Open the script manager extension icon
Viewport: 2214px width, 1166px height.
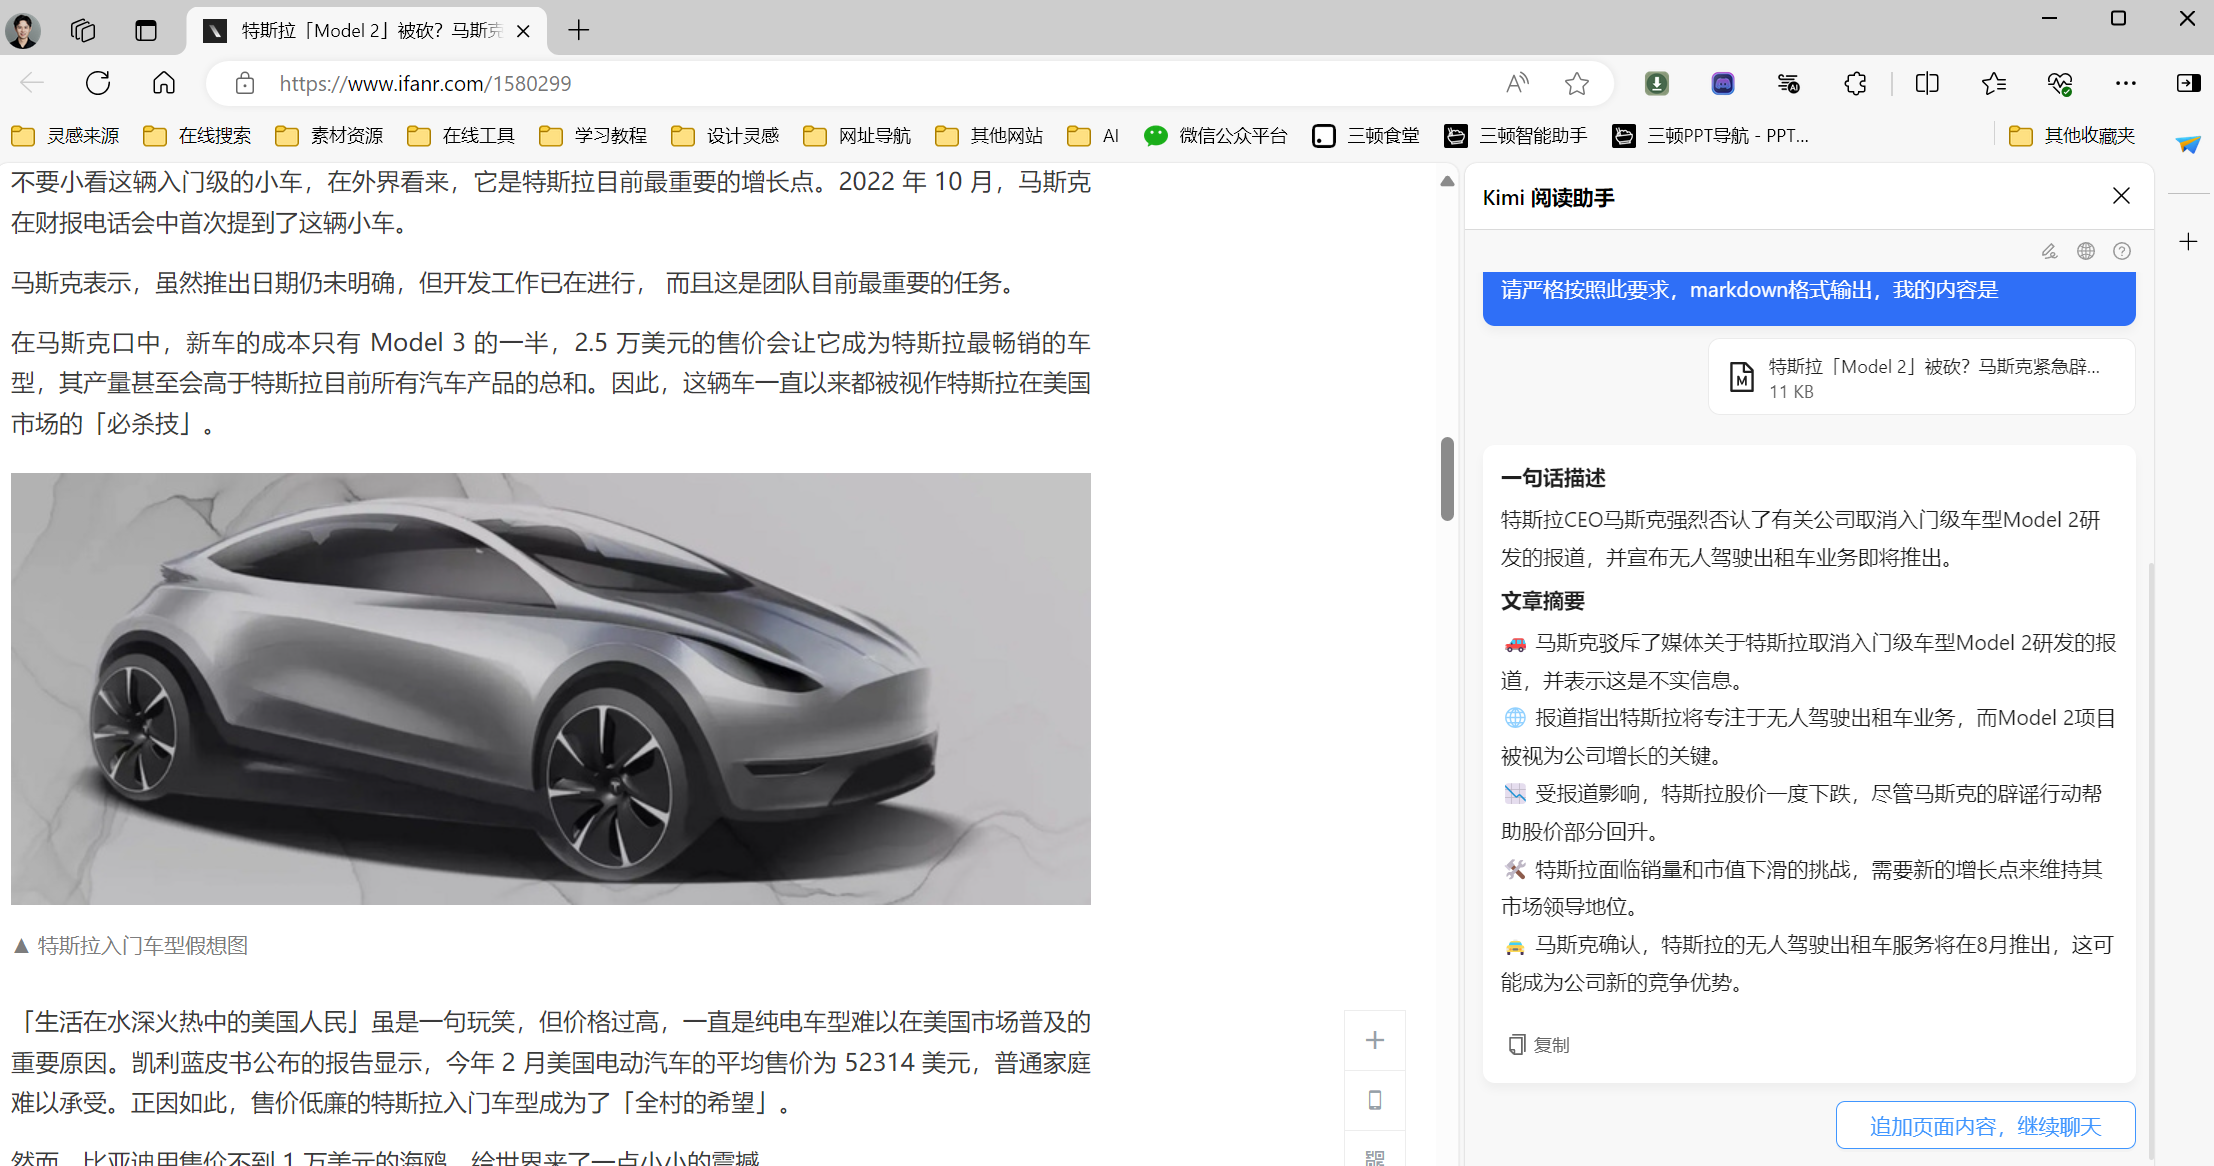tap(1789, 83)
